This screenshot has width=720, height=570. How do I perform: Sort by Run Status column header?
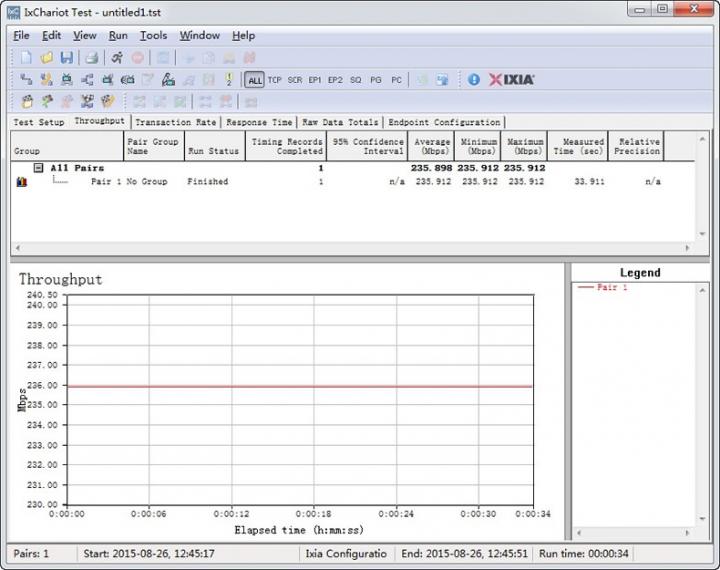coord(214,146)
